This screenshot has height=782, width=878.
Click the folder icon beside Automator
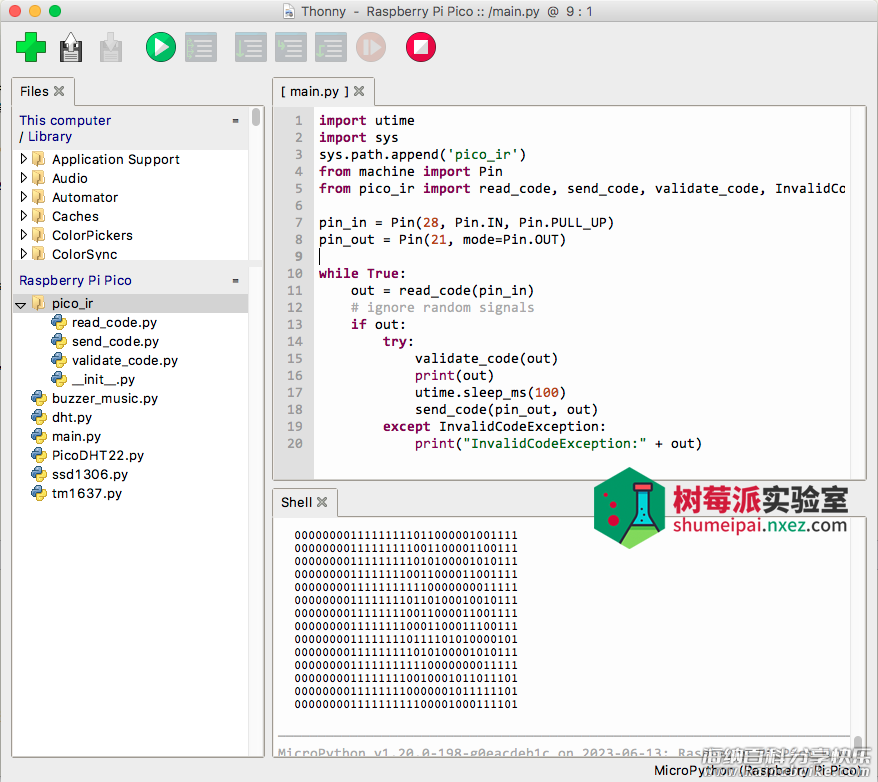click(39, 197)
